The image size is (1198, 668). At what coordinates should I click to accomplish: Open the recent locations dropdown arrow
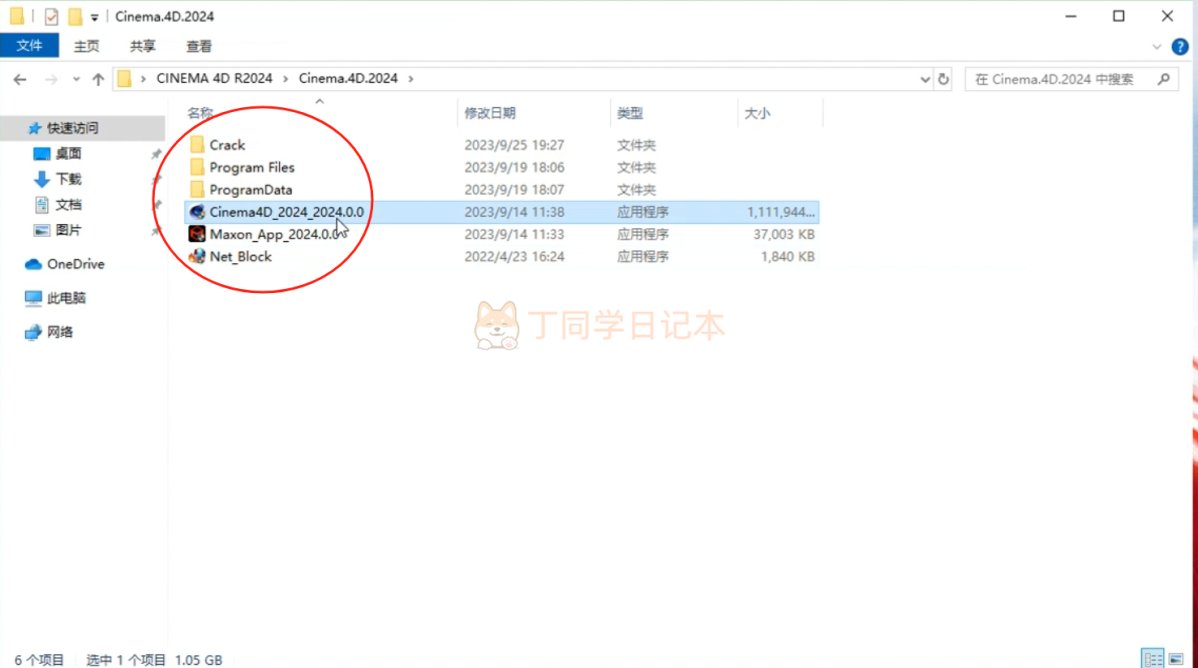point(76,79)
